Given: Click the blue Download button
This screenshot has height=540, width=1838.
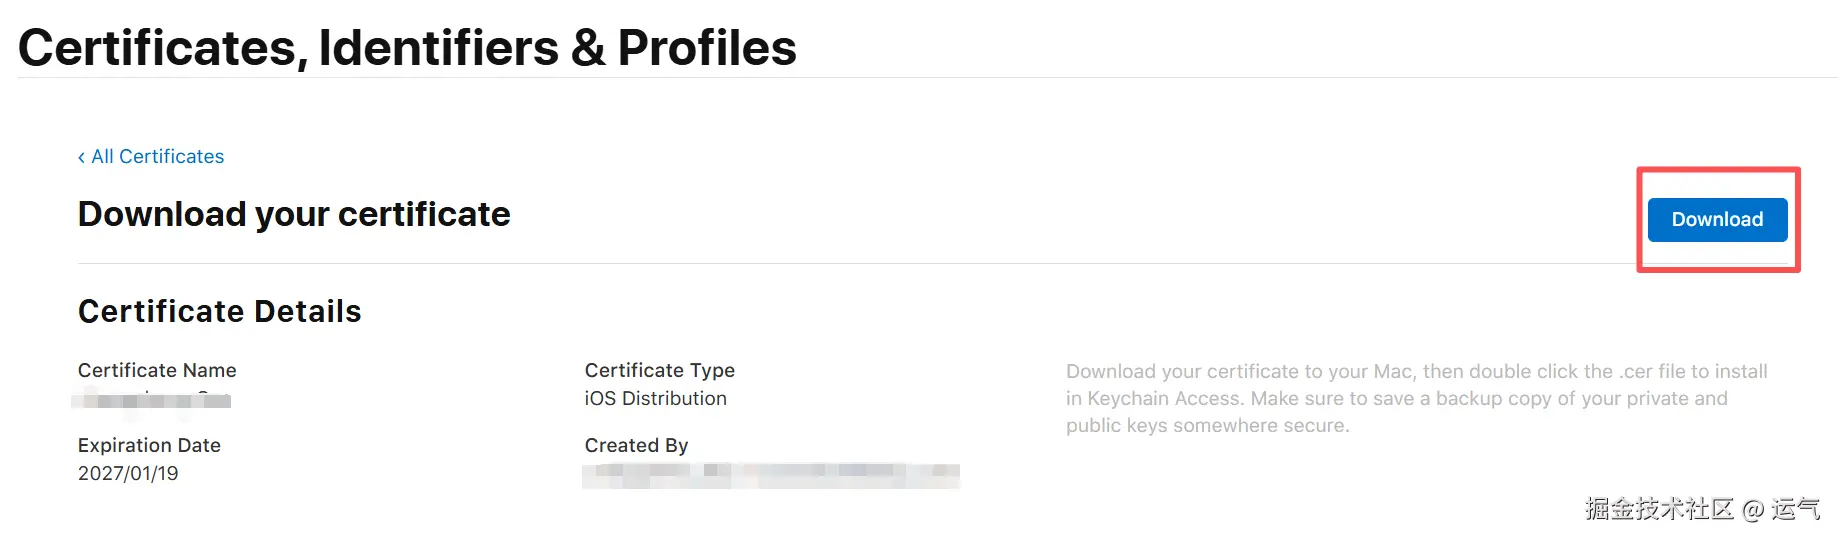Looking at the screenshot, I should tap(1717, 220).
